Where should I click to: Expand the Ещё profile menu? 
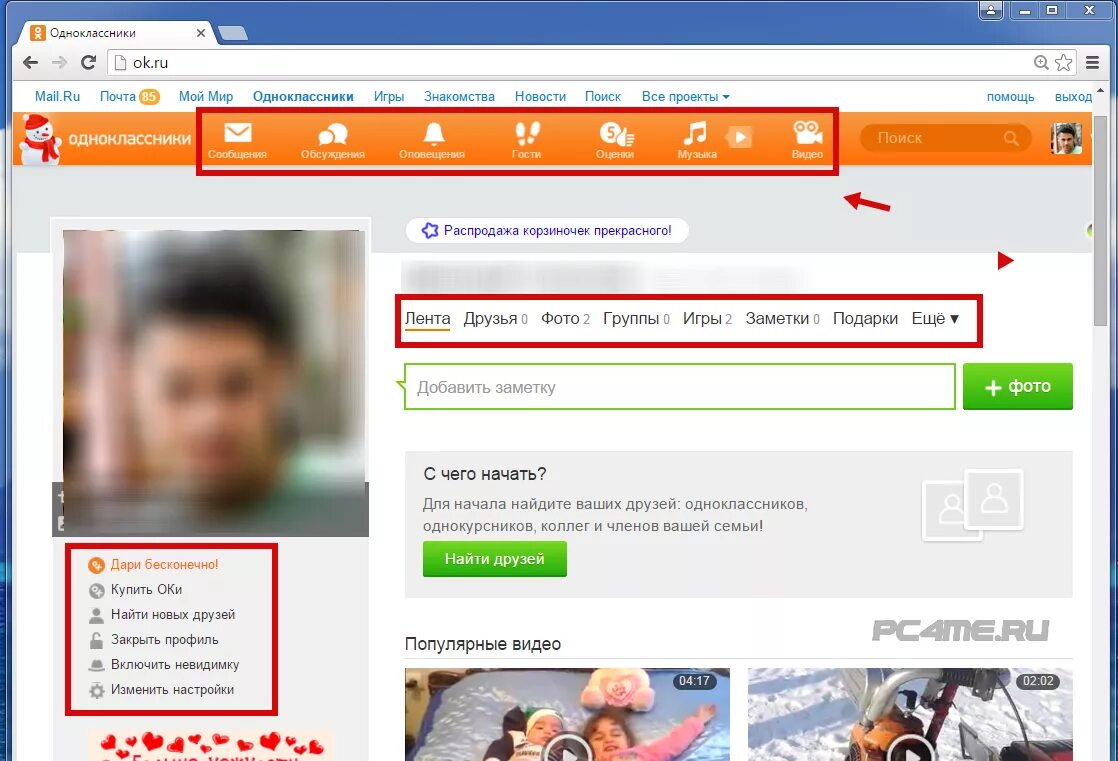(x=935, y=318)
